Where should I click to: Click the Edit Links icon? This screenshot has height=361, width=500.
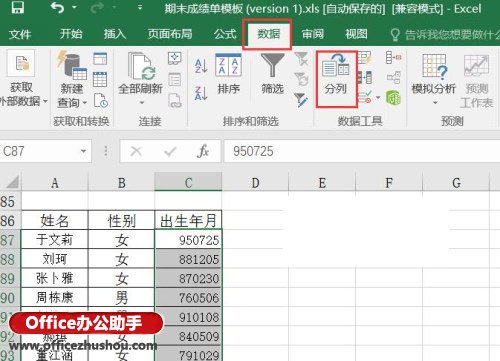pos(175,100)
